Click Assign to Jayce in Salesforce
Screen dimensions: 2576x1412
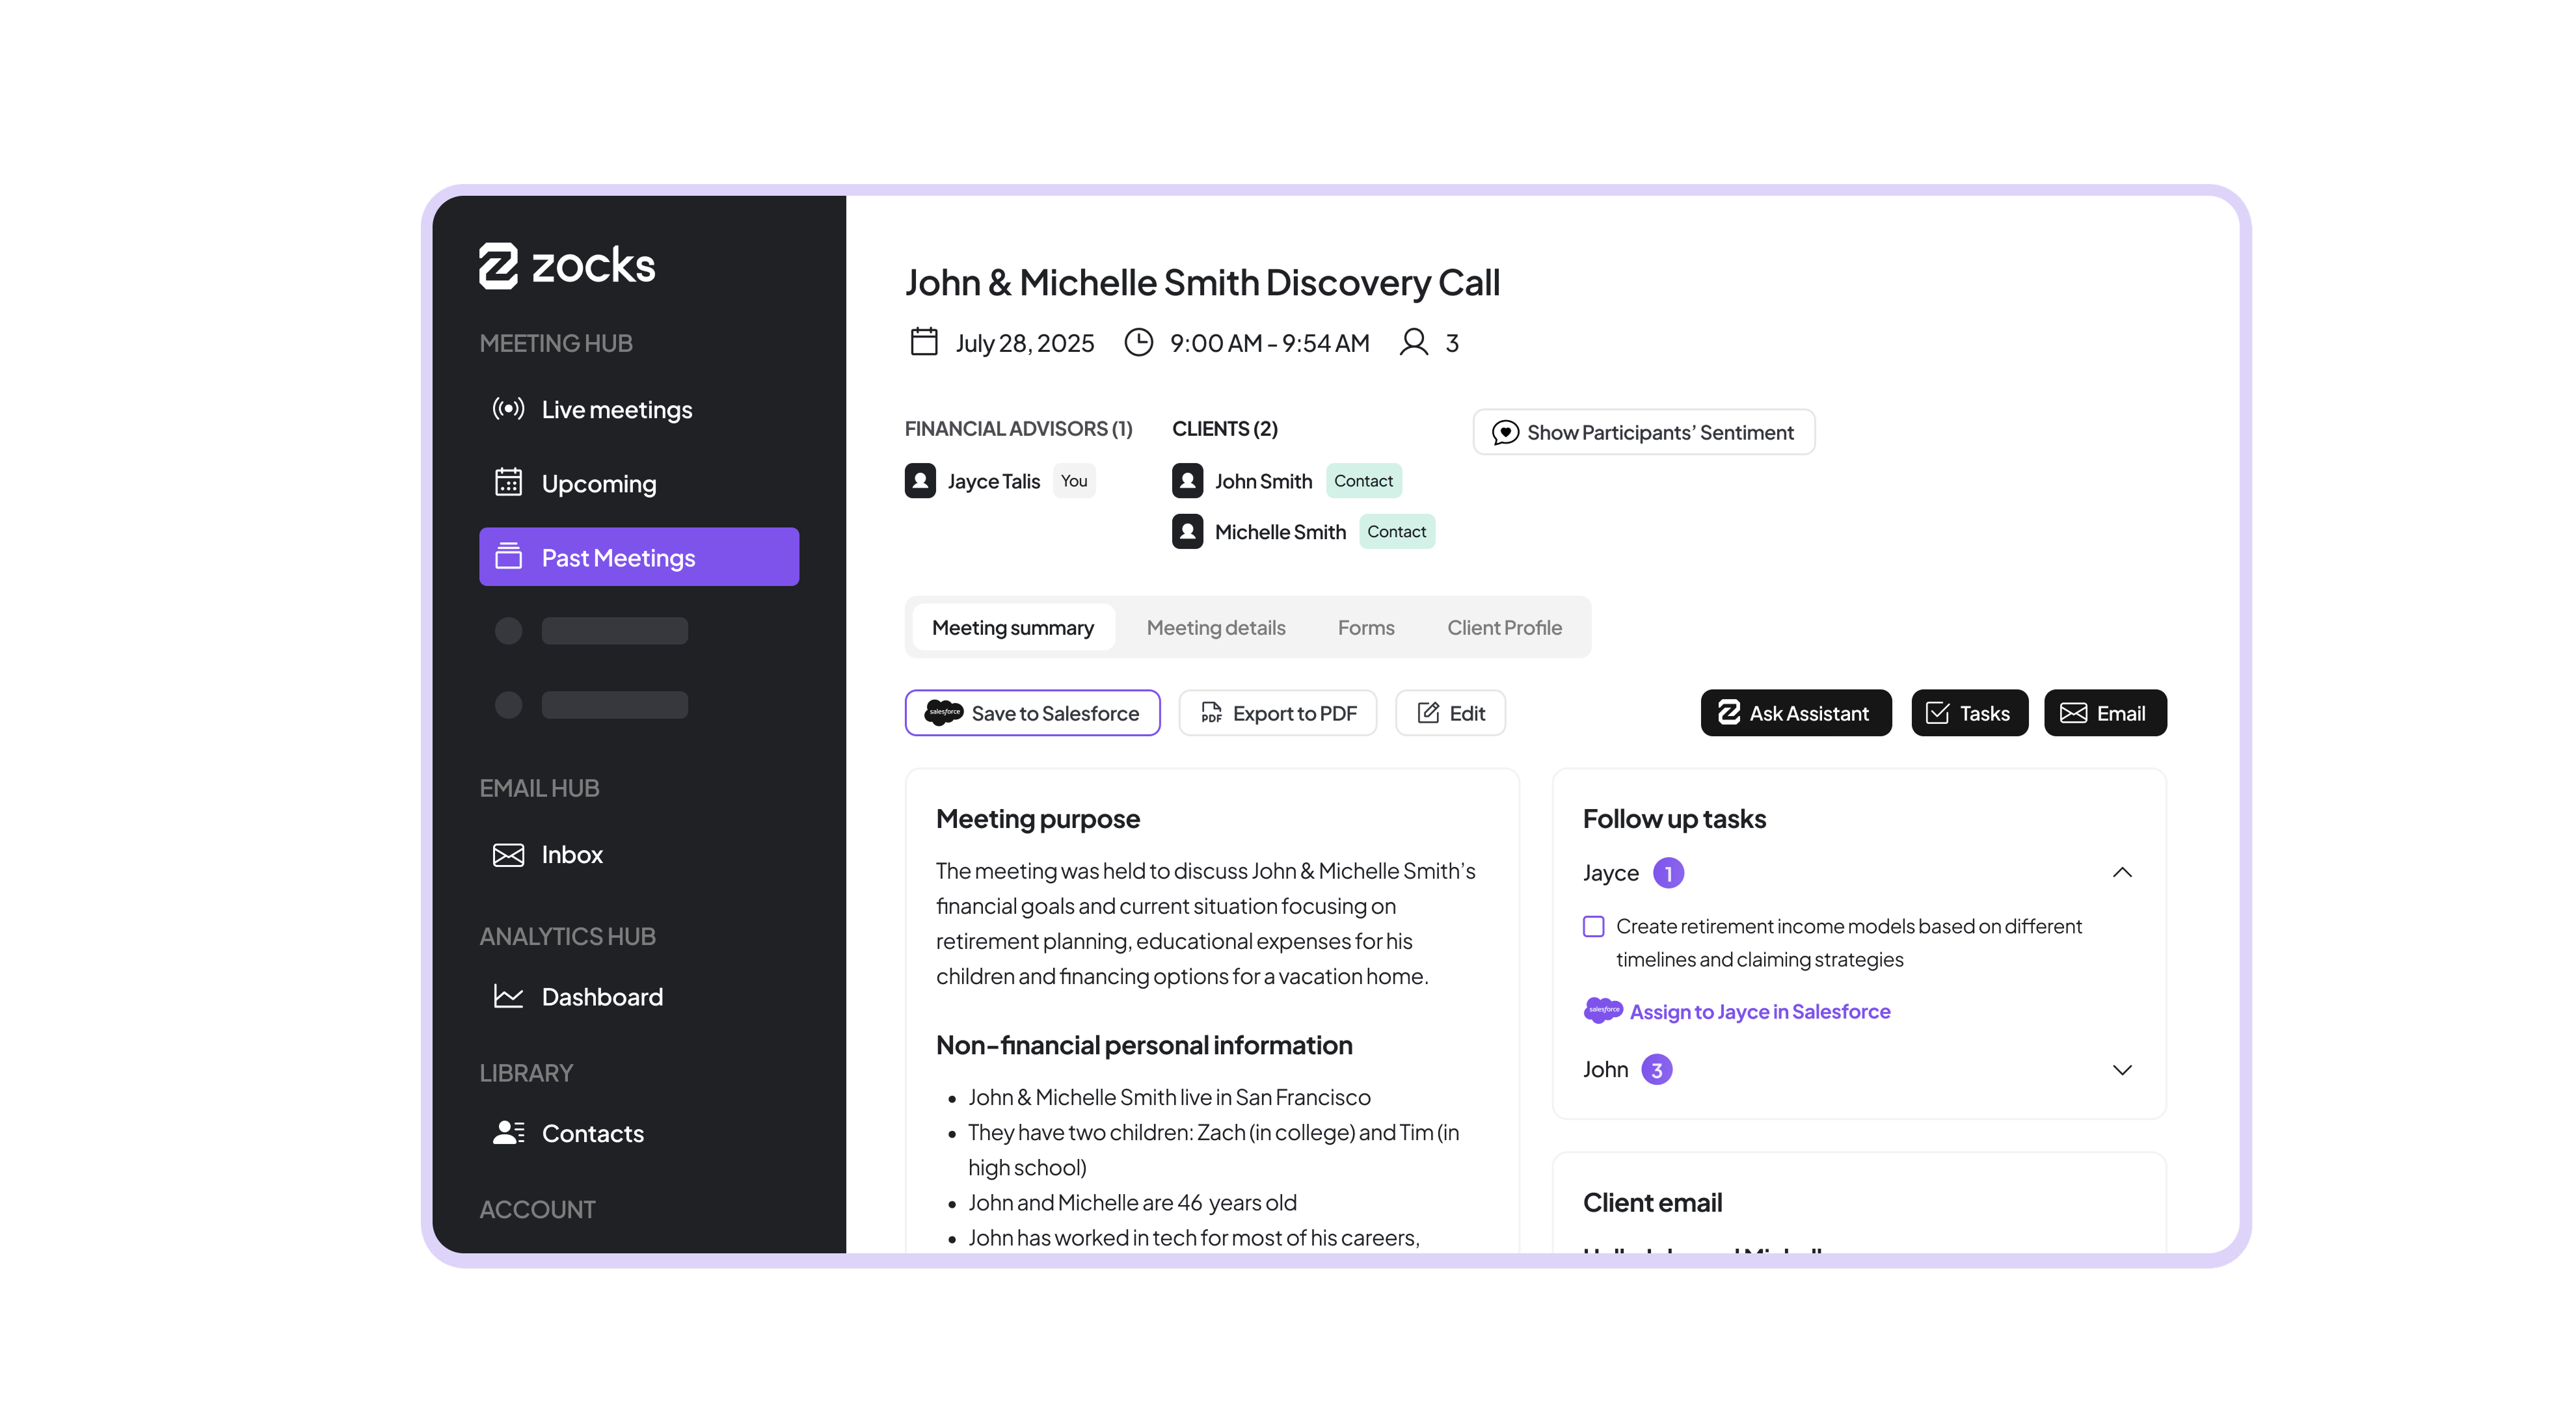coord(1760,1011)
